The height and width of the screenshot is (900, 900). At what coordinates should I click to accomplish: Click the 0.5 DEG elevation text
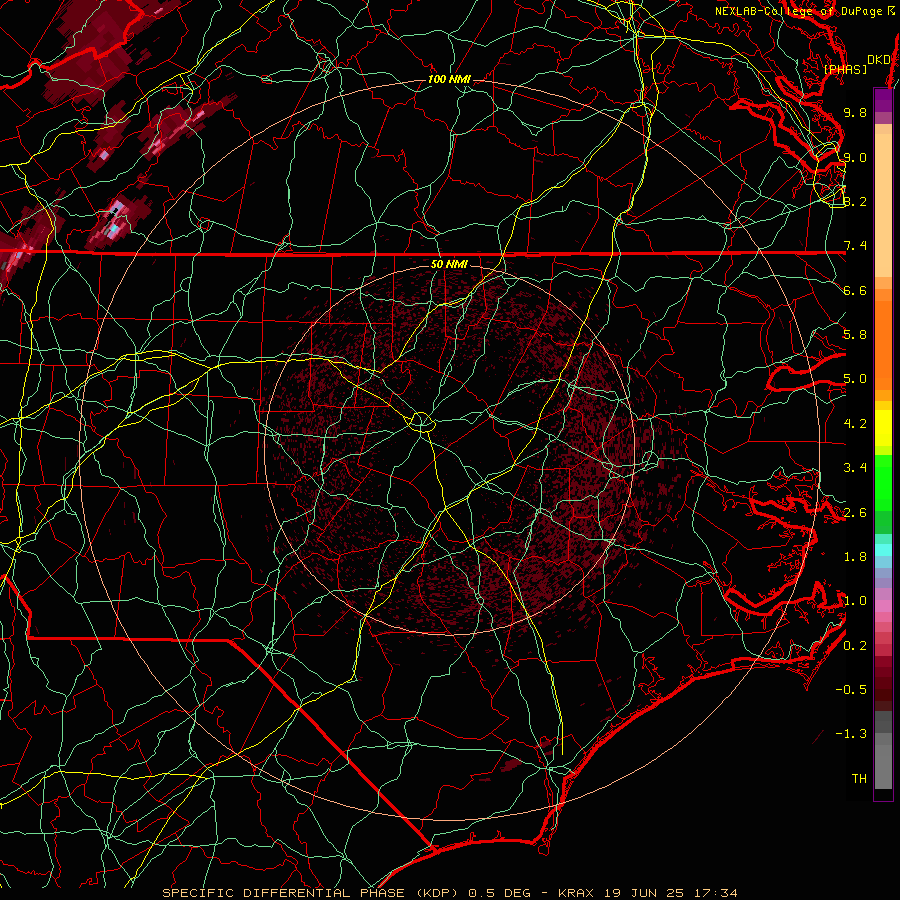coord(499,893)
